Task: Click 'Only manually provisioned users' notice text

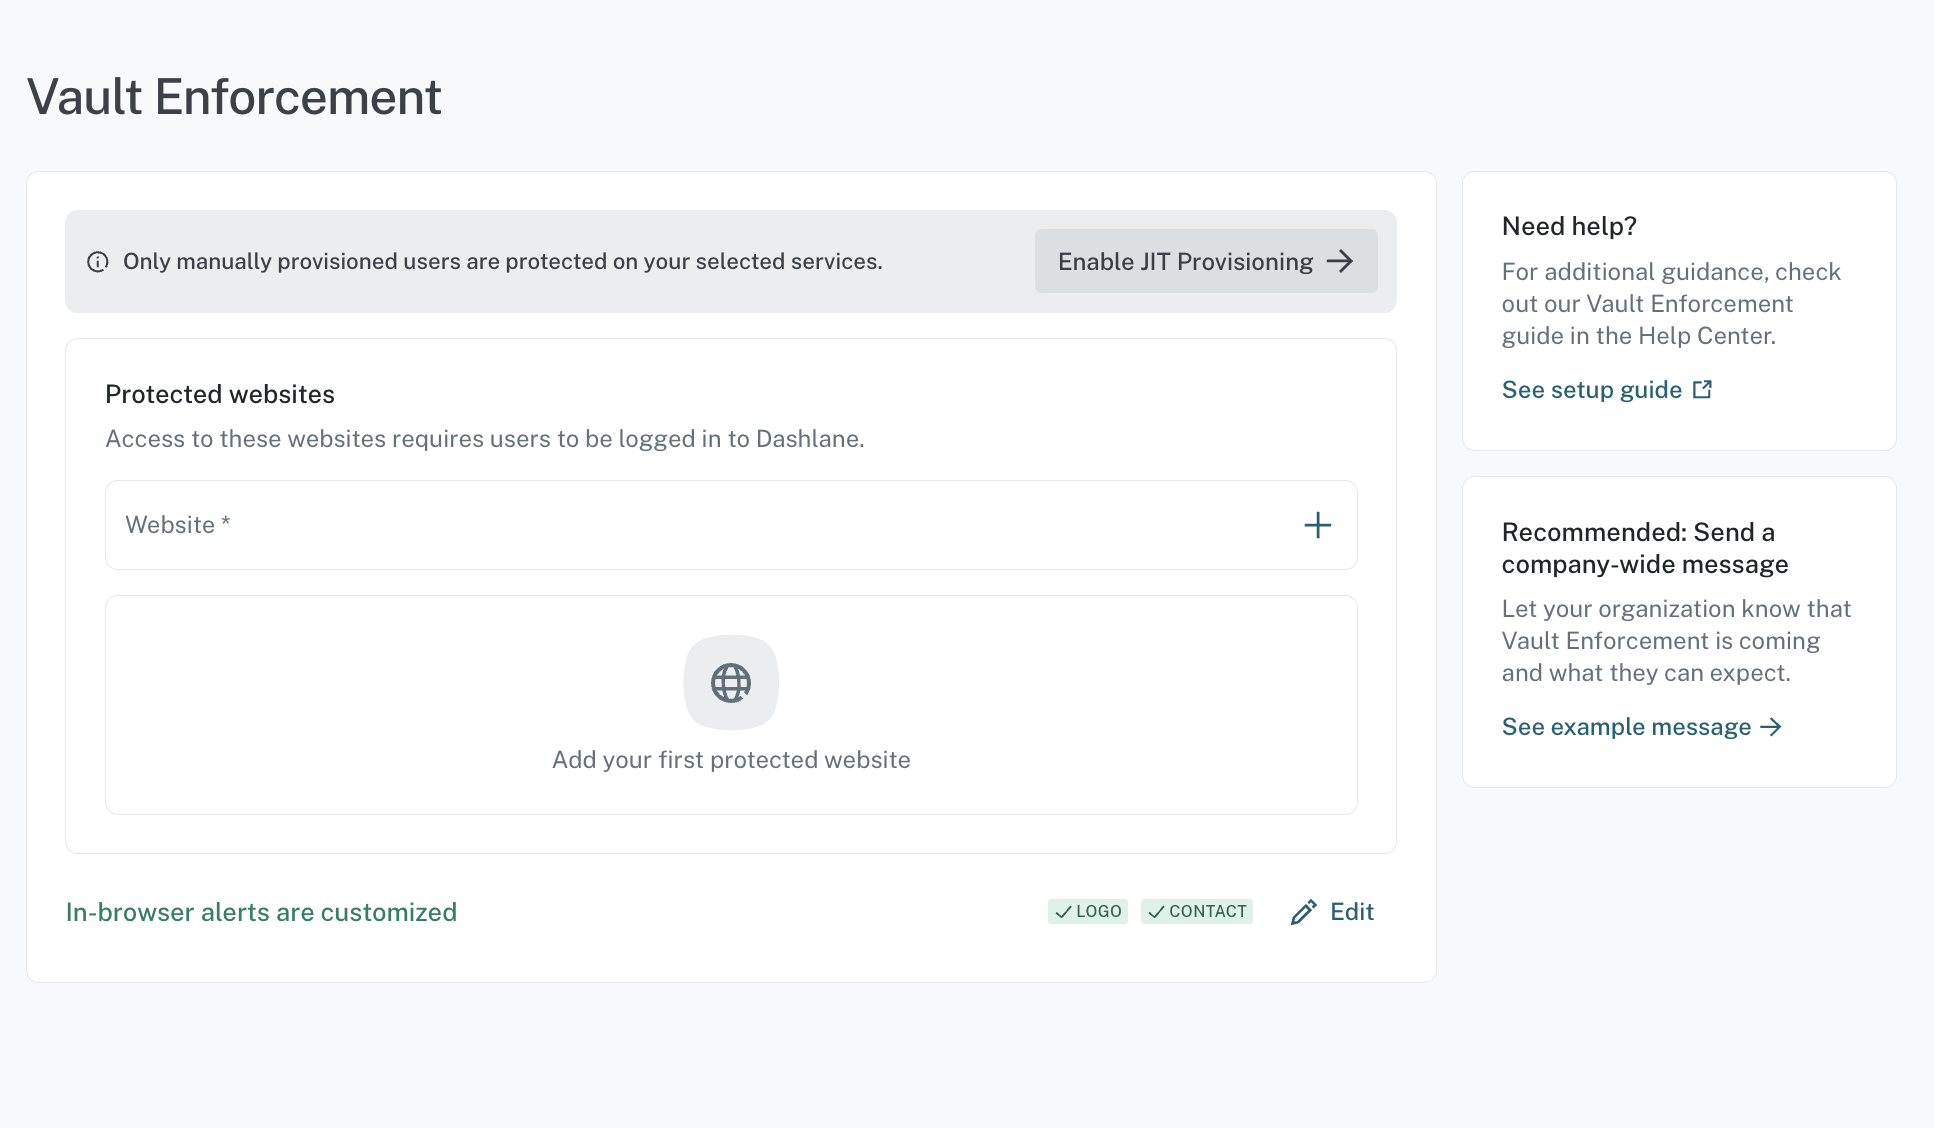Action: click(x=502, y=262)
